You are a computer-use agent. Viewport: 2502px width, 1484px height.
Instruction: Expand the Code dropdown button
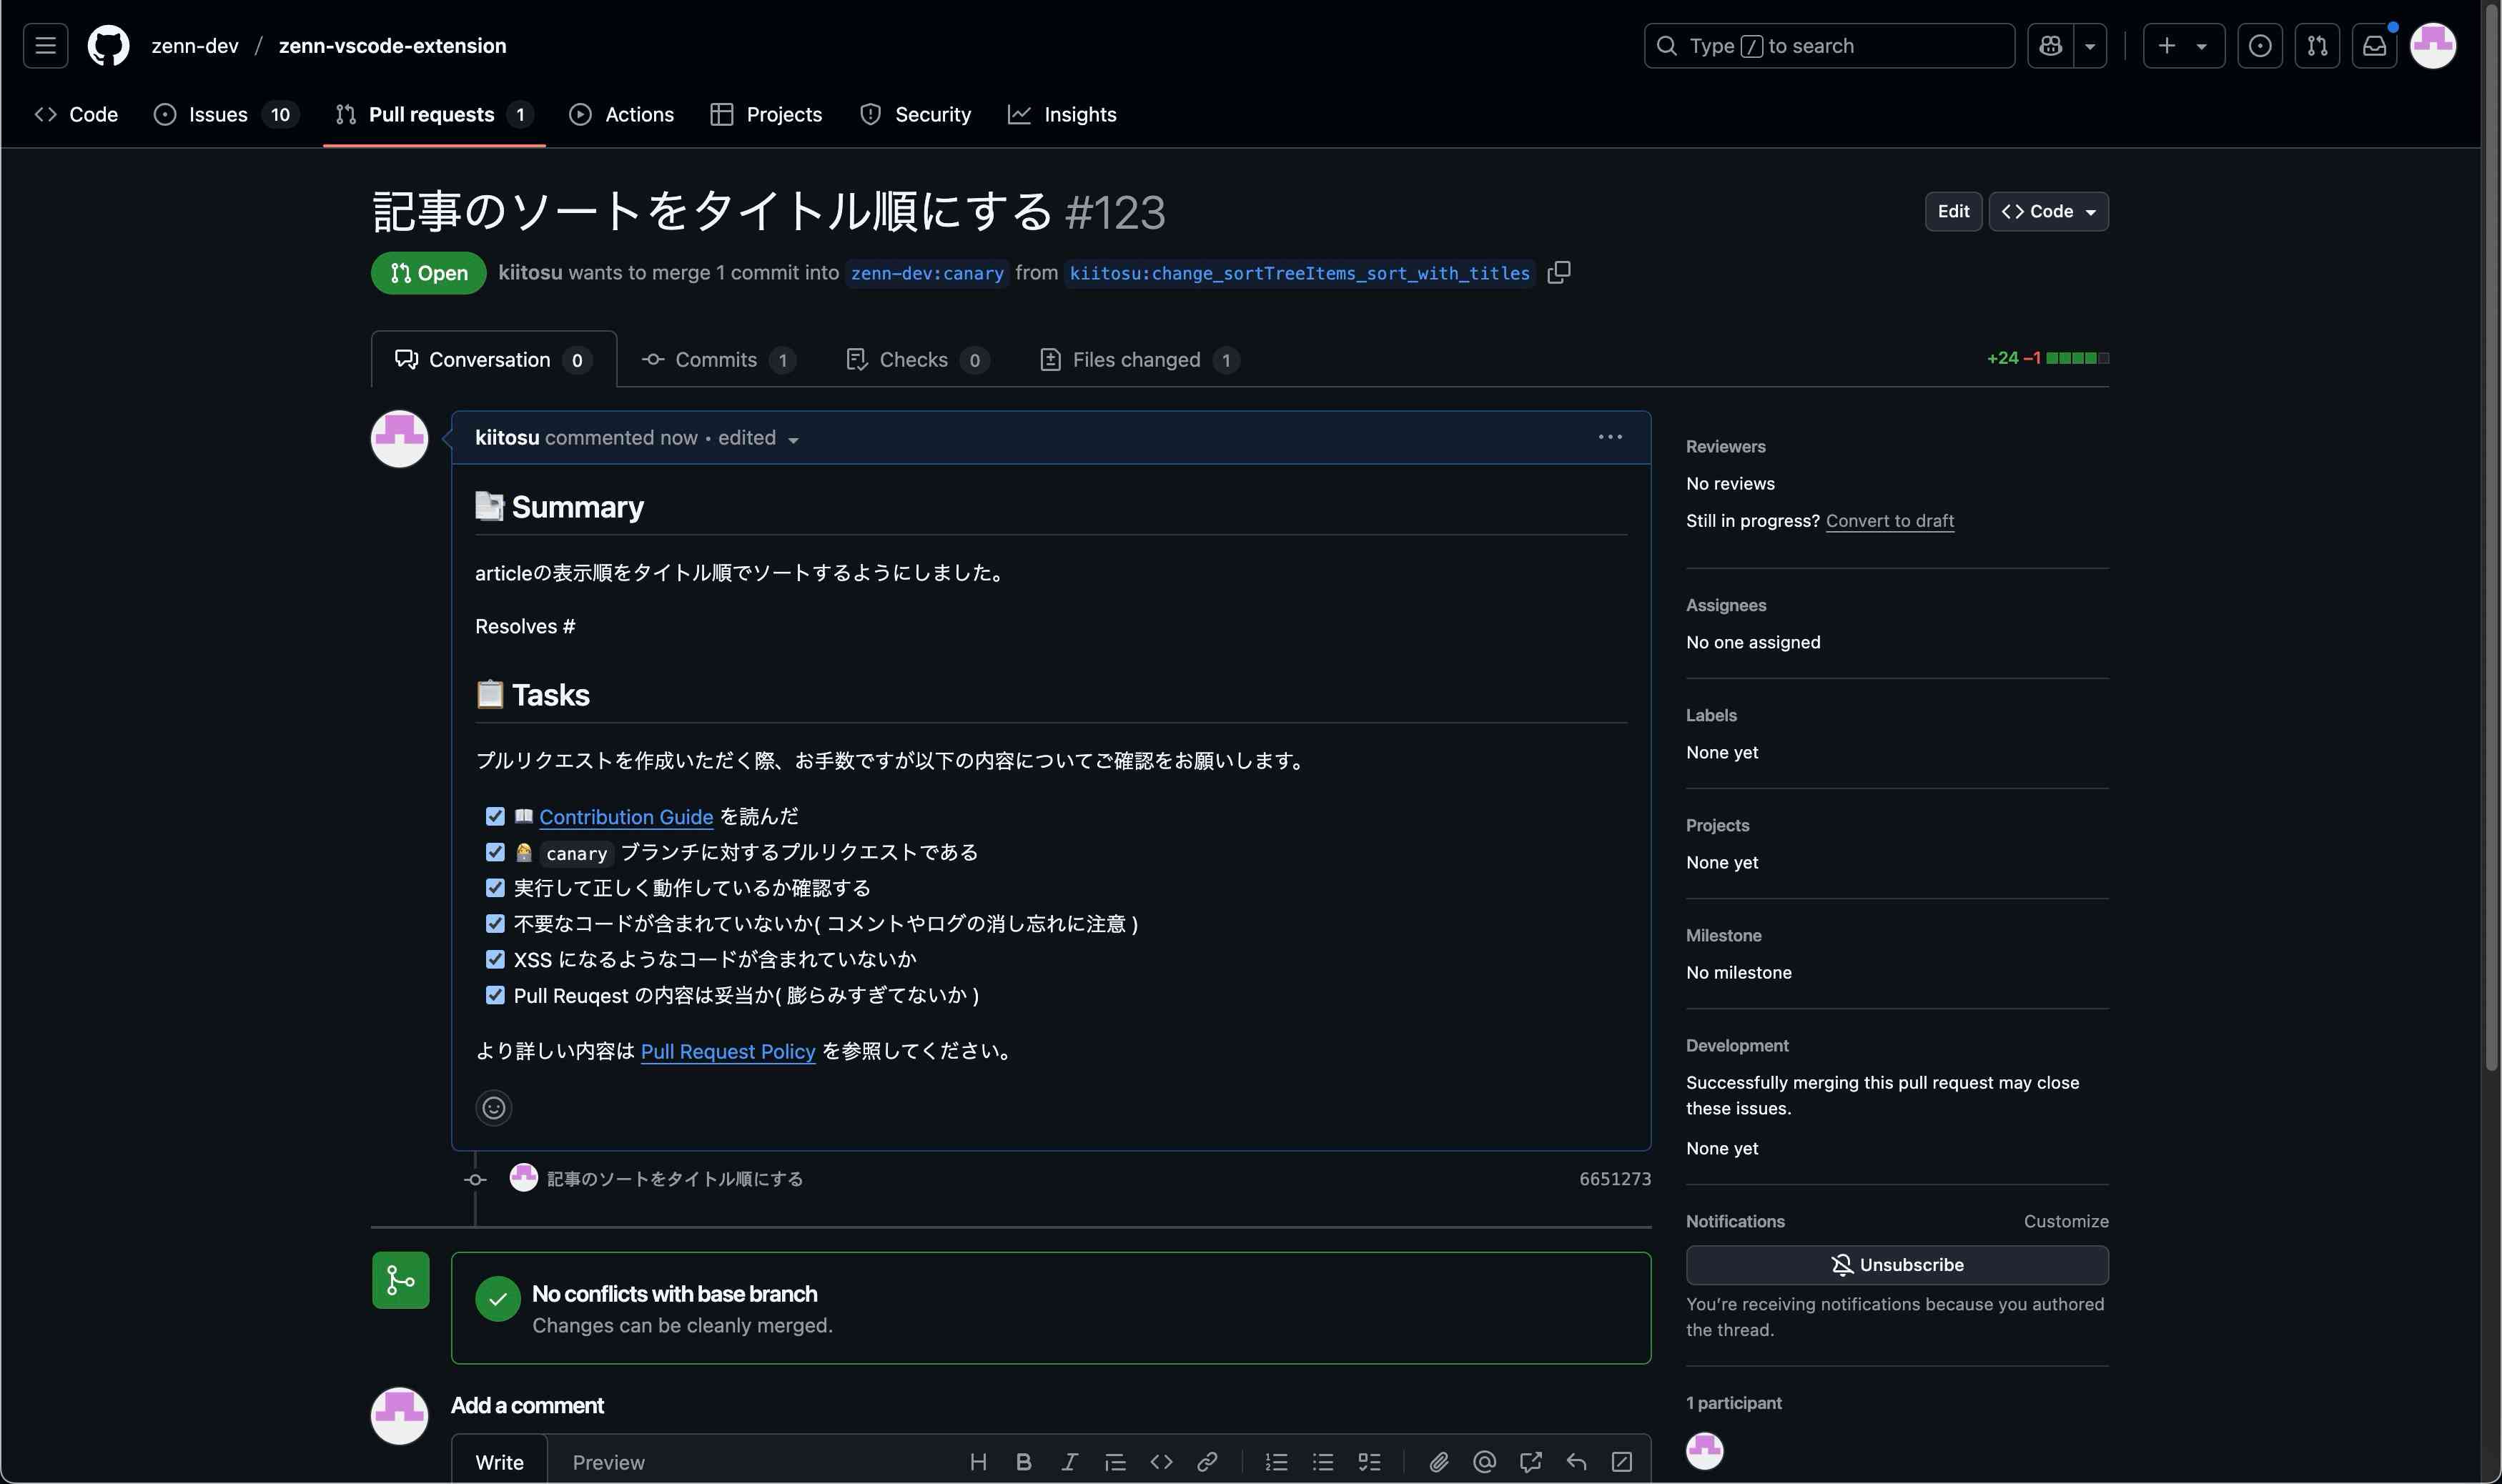(x=2048, y=211)
